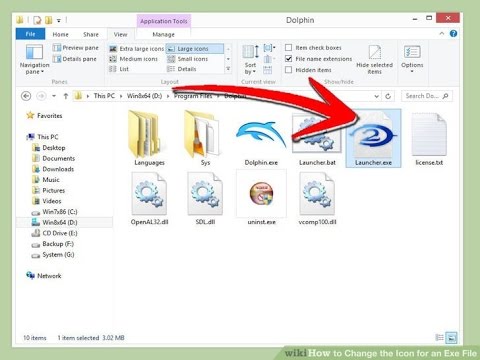Switch to the Manage tab

[x=163, y=34]
